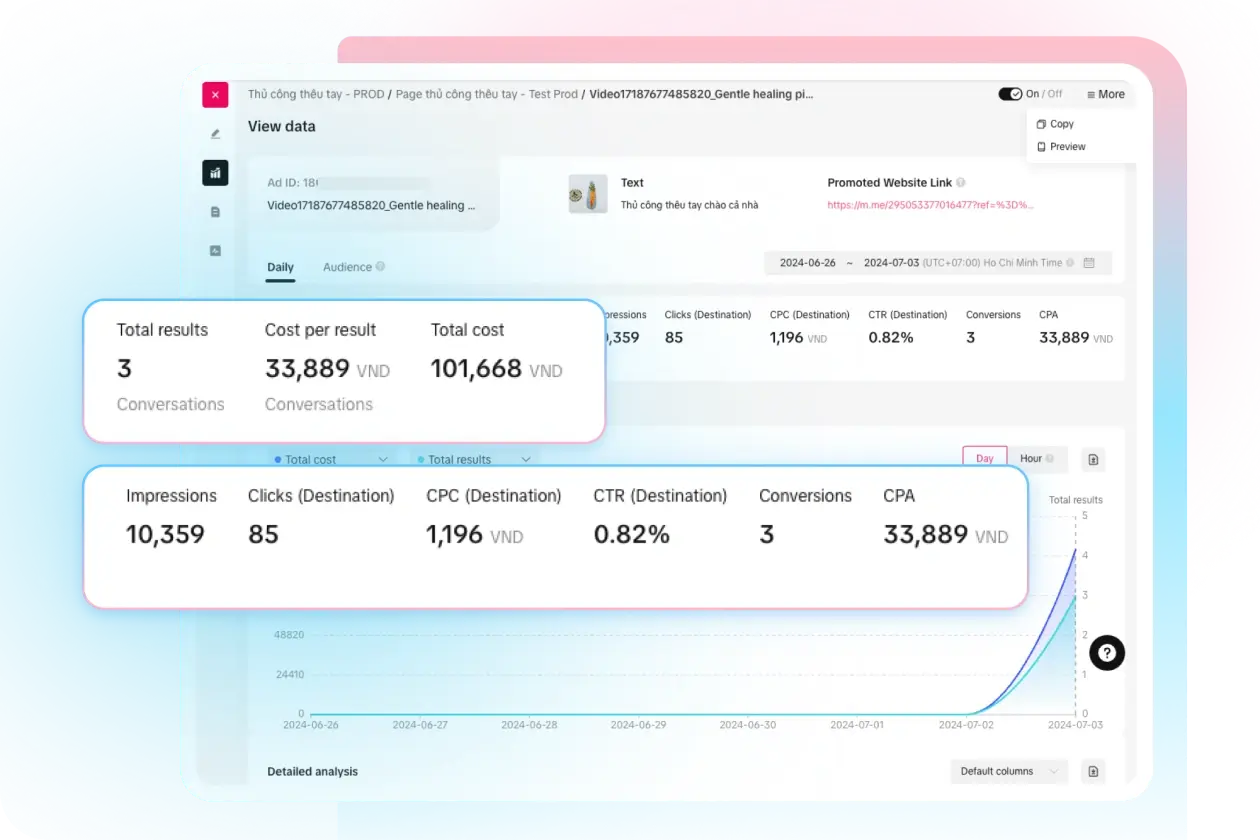Open the edit pencil icon in sidebar
Screen dimensions: 1260x840
(x=215, y=134)
